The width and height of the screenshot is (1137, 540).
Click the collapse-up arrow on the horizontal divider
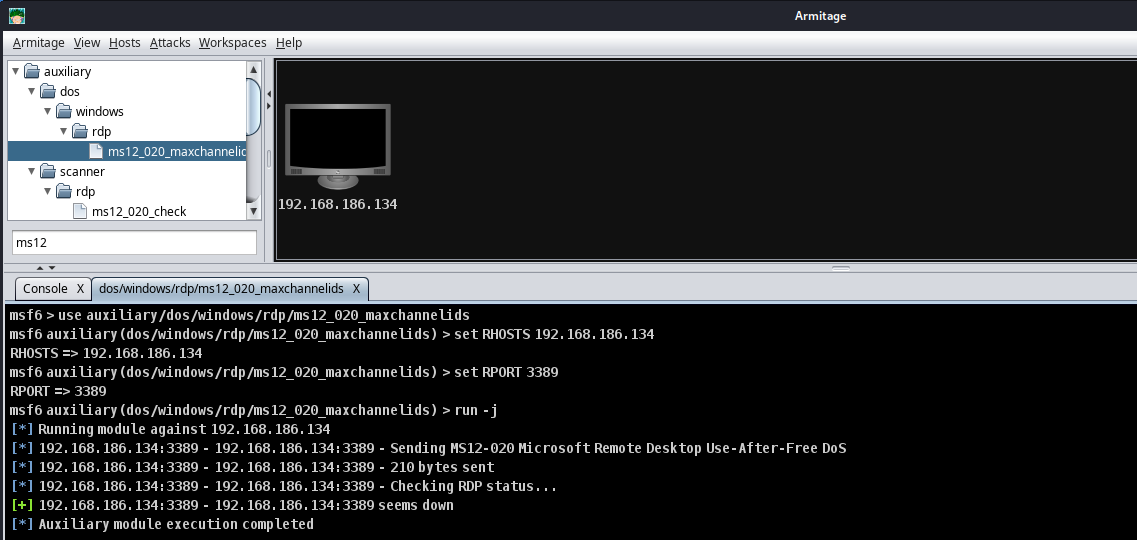pyautogui.click(x=40, y=268)
